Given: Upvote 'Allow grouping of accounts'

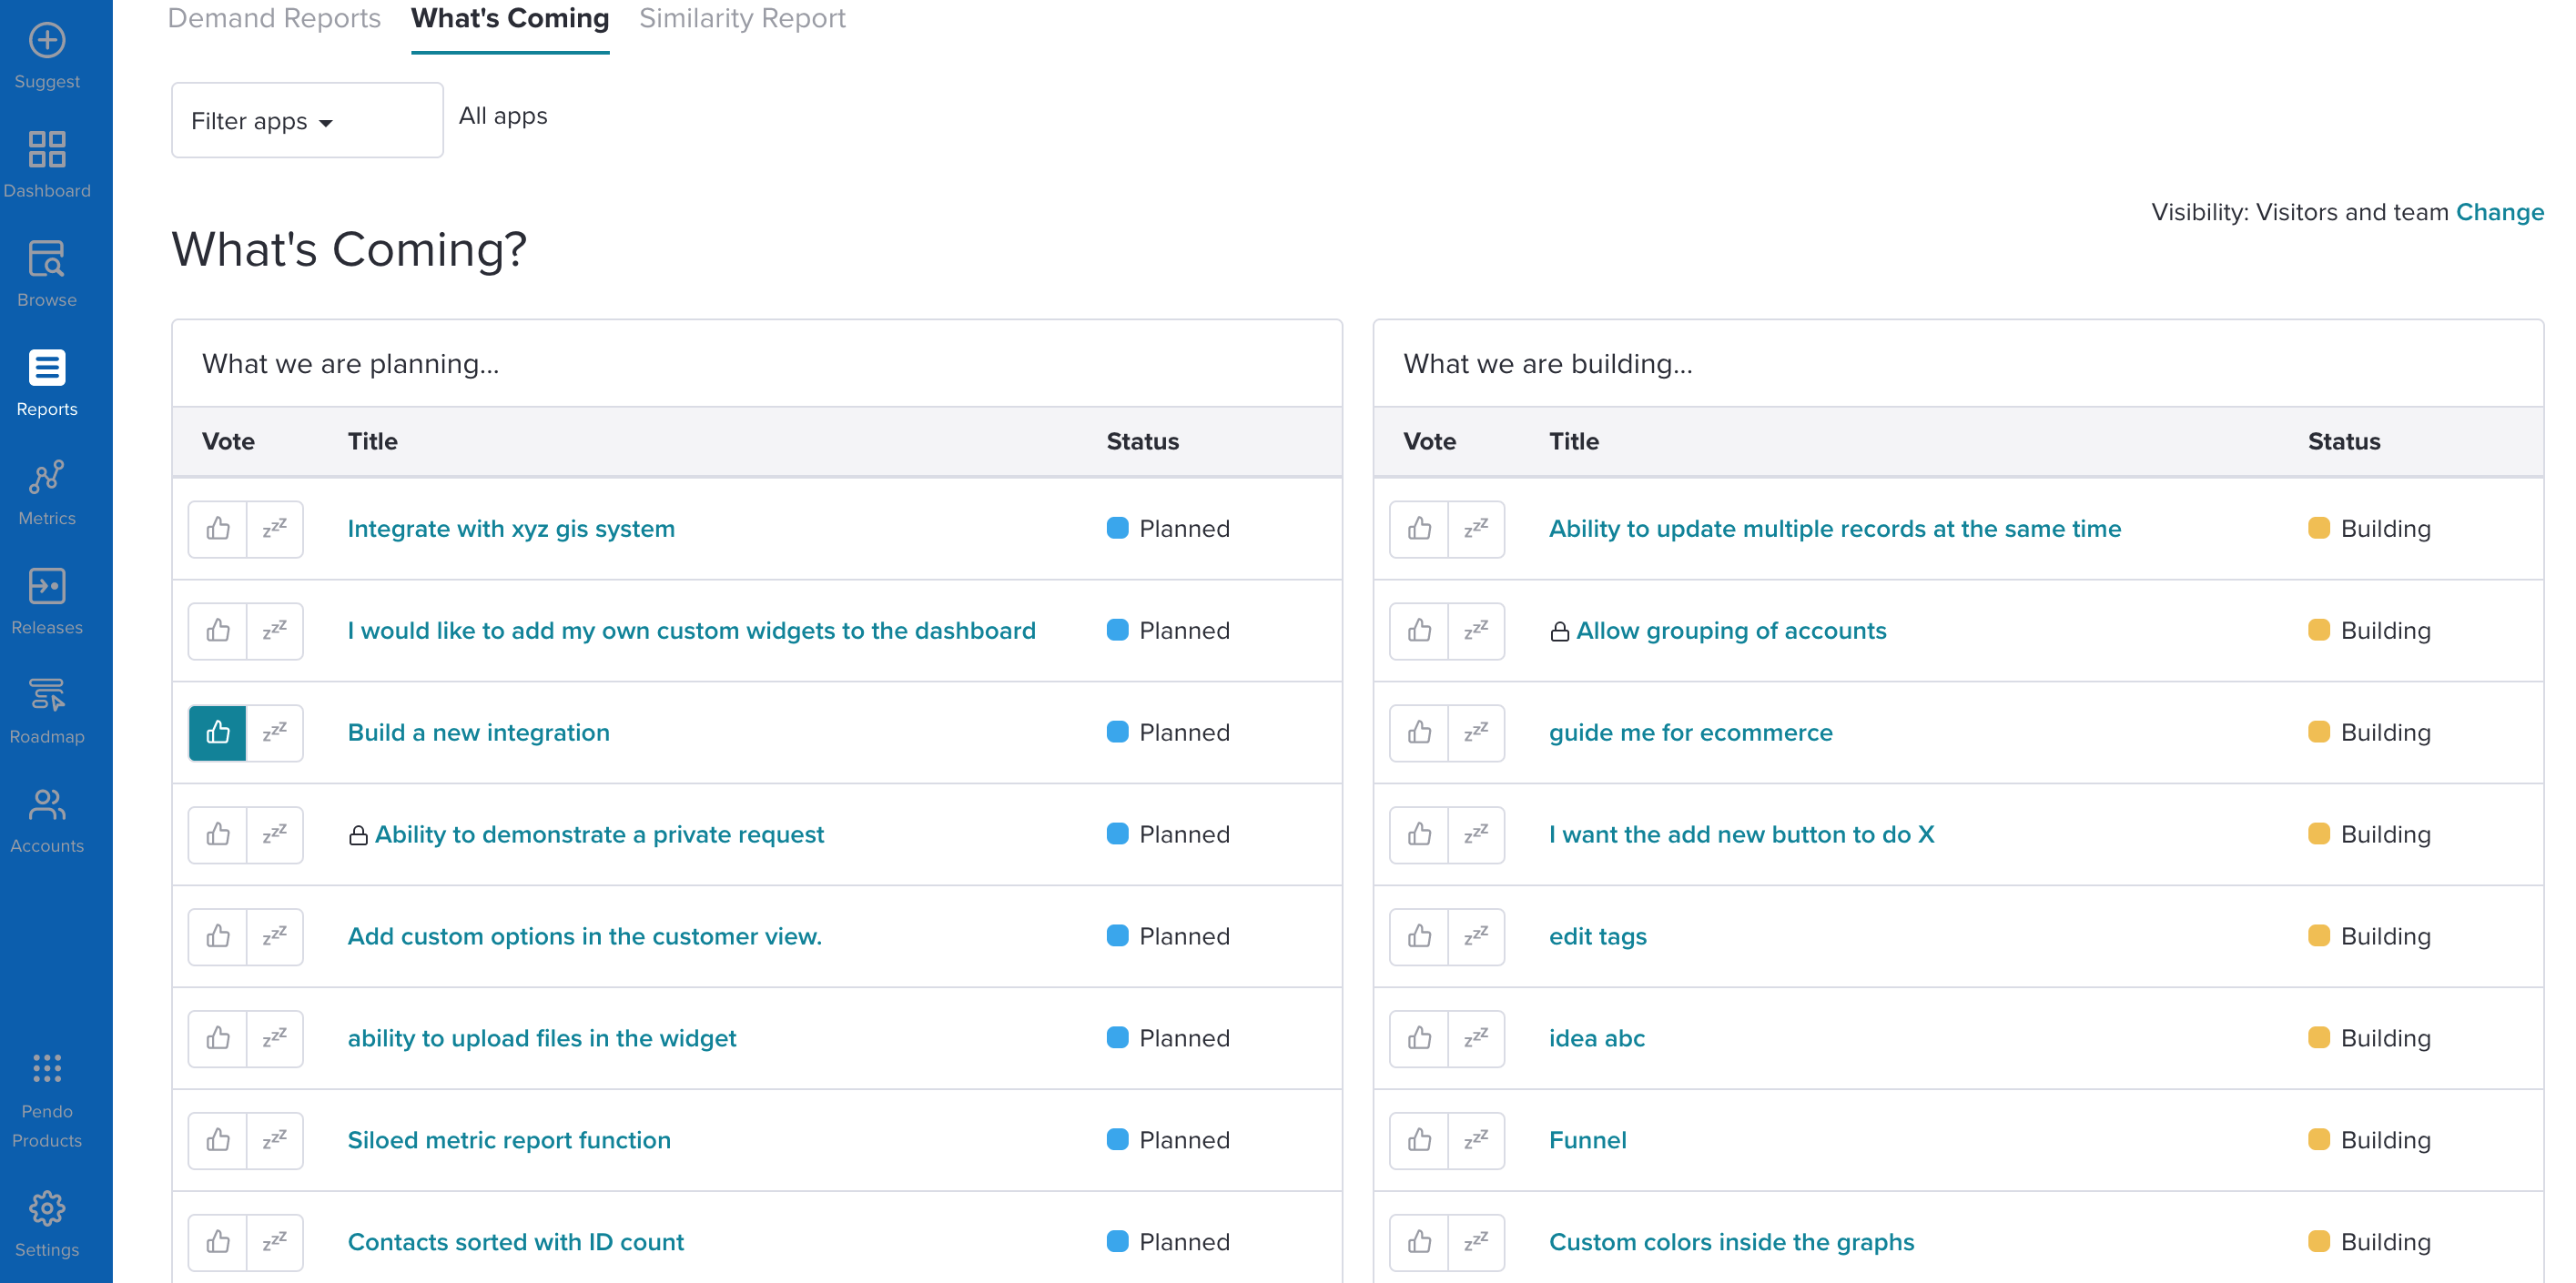Looking at the screenshot, I should coord(1419,631).
